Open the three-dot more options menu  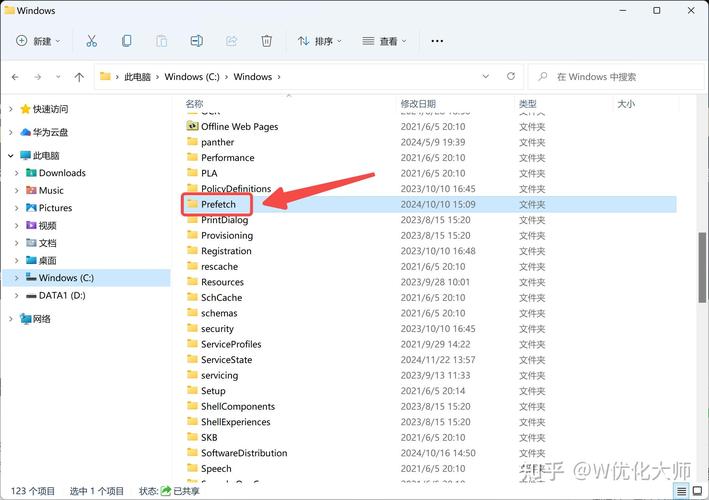click(437, 41)
